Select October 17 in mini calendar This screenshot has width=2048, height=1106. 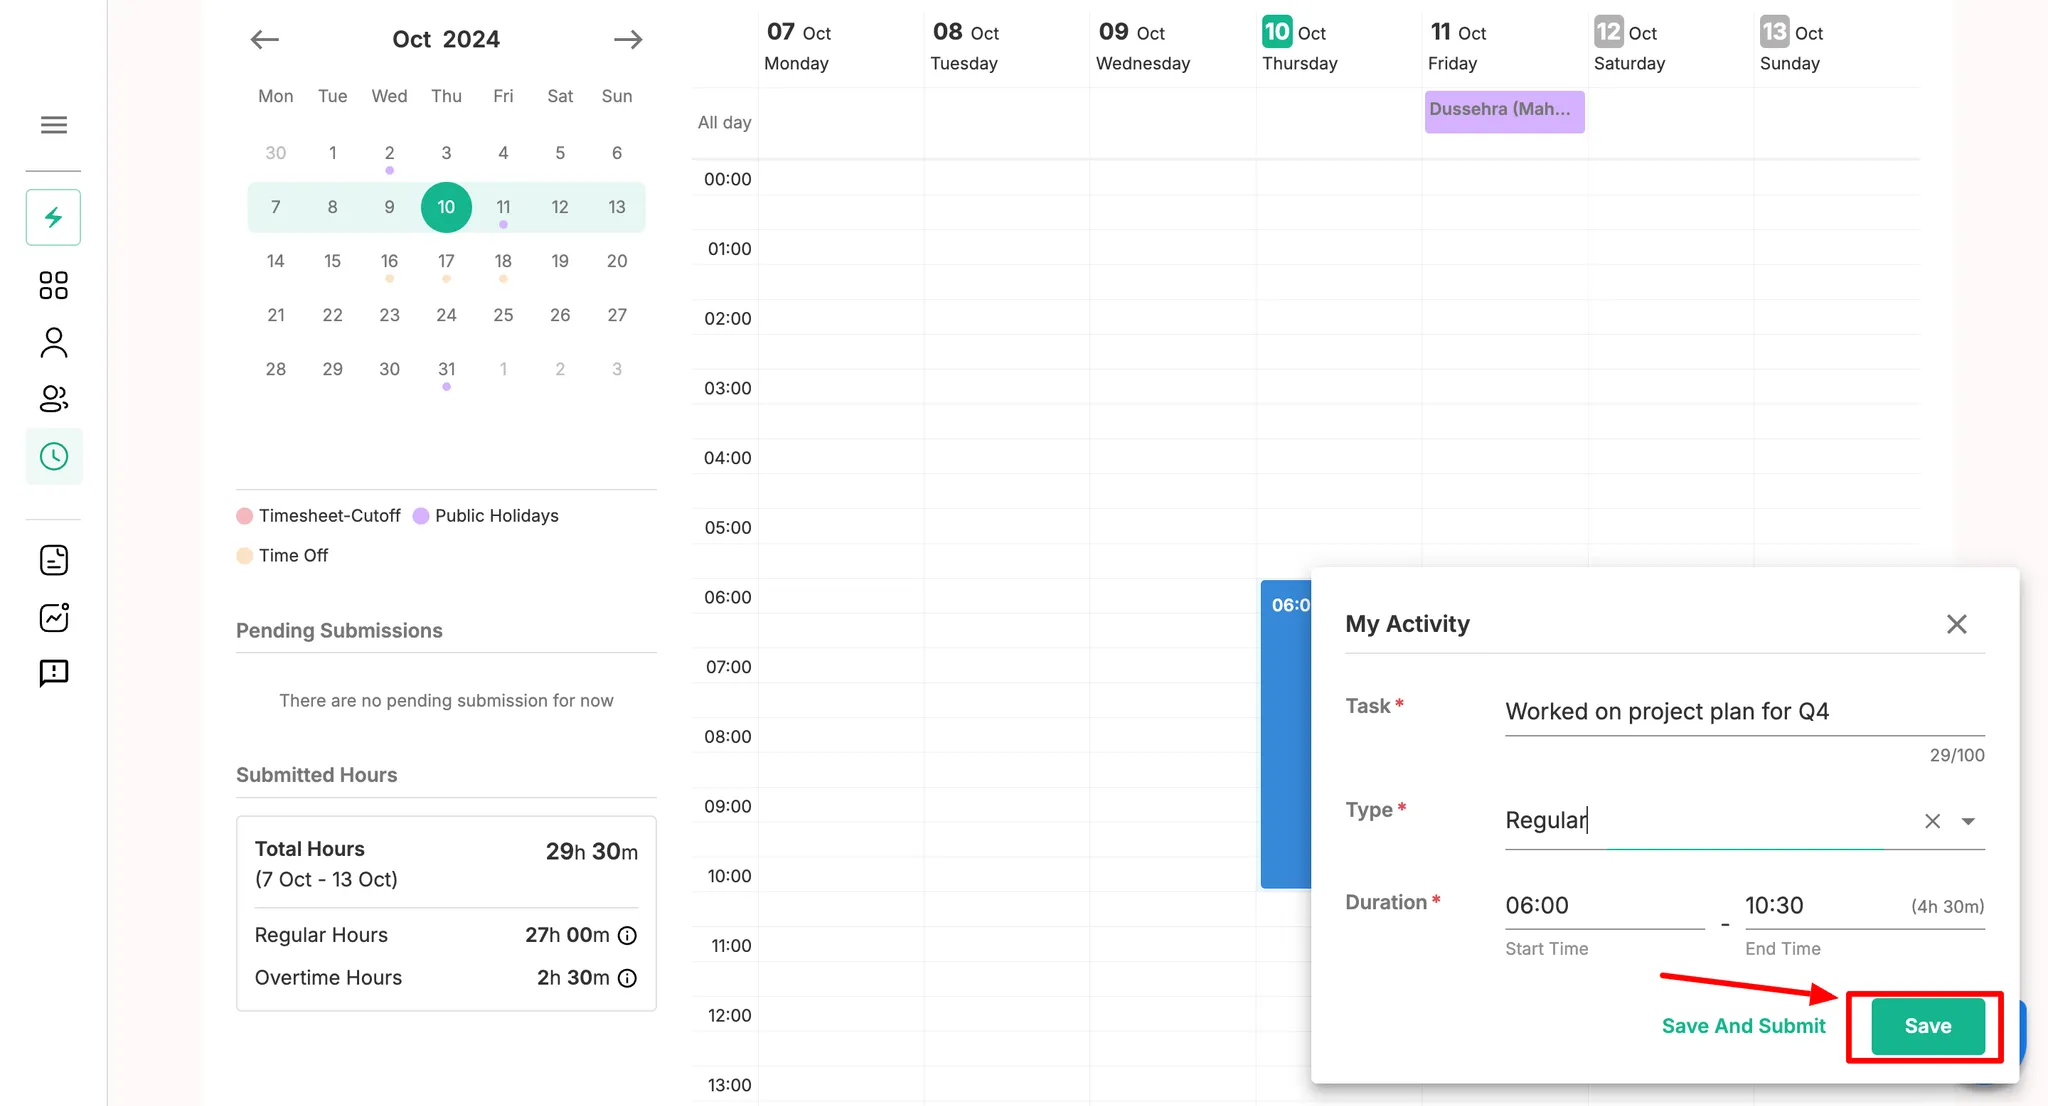point(446,261)
